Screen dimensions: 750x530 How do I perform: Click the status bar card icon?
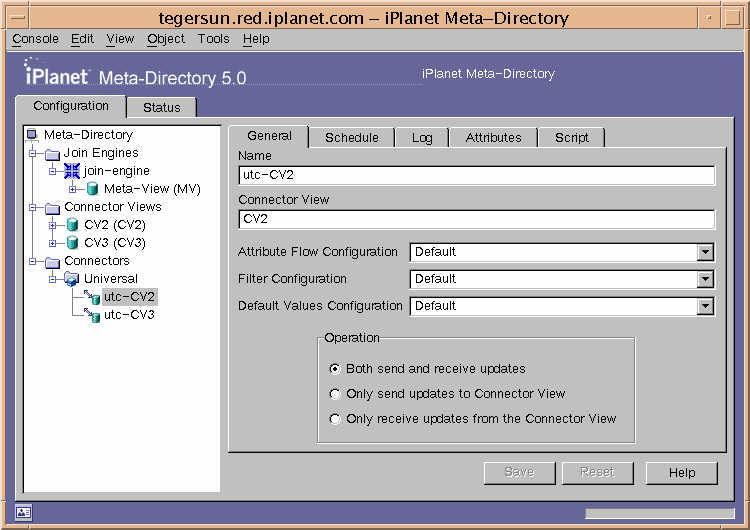23,513
